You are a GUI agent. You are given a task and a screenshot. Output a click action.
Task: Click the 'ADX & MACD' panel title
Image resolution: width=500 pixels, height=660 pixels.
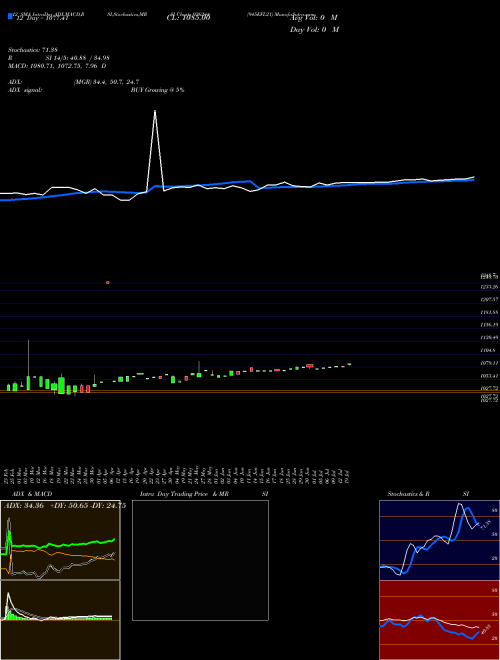[x=32, y=494]
